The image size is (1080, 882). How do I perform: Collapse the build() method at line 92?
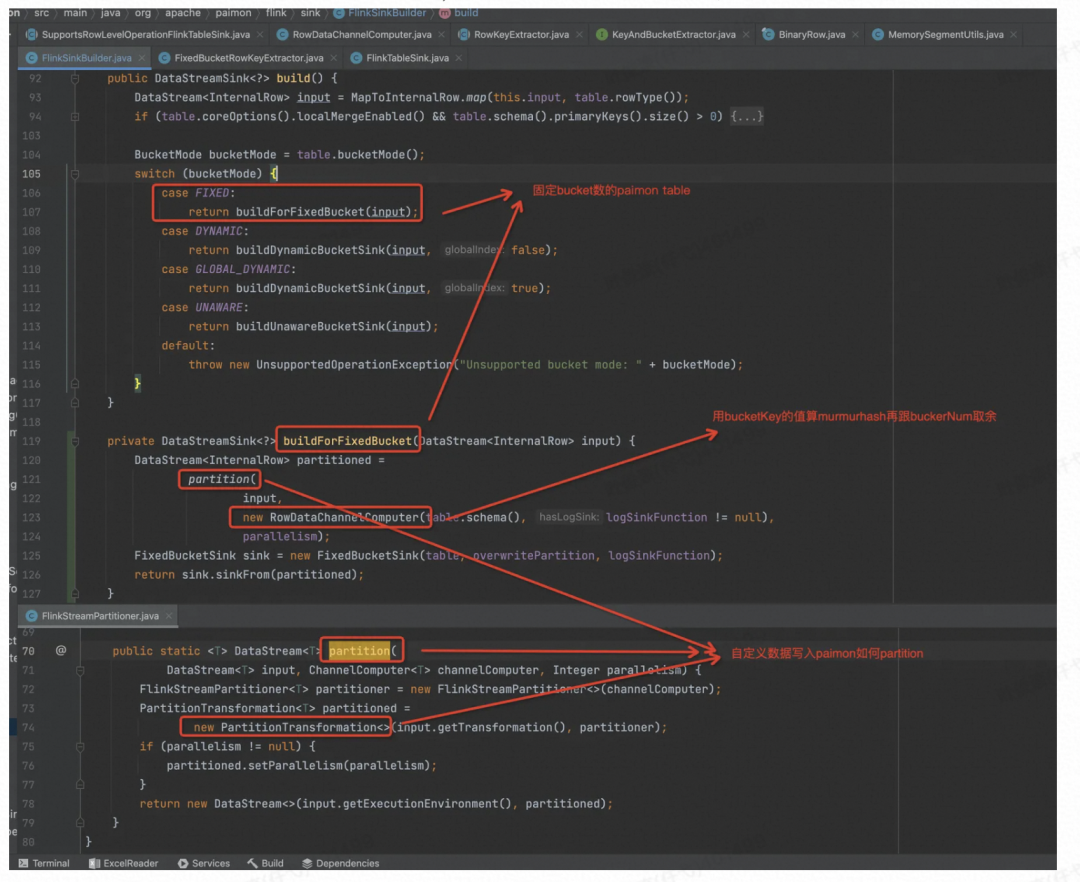[x=75, y=78]
